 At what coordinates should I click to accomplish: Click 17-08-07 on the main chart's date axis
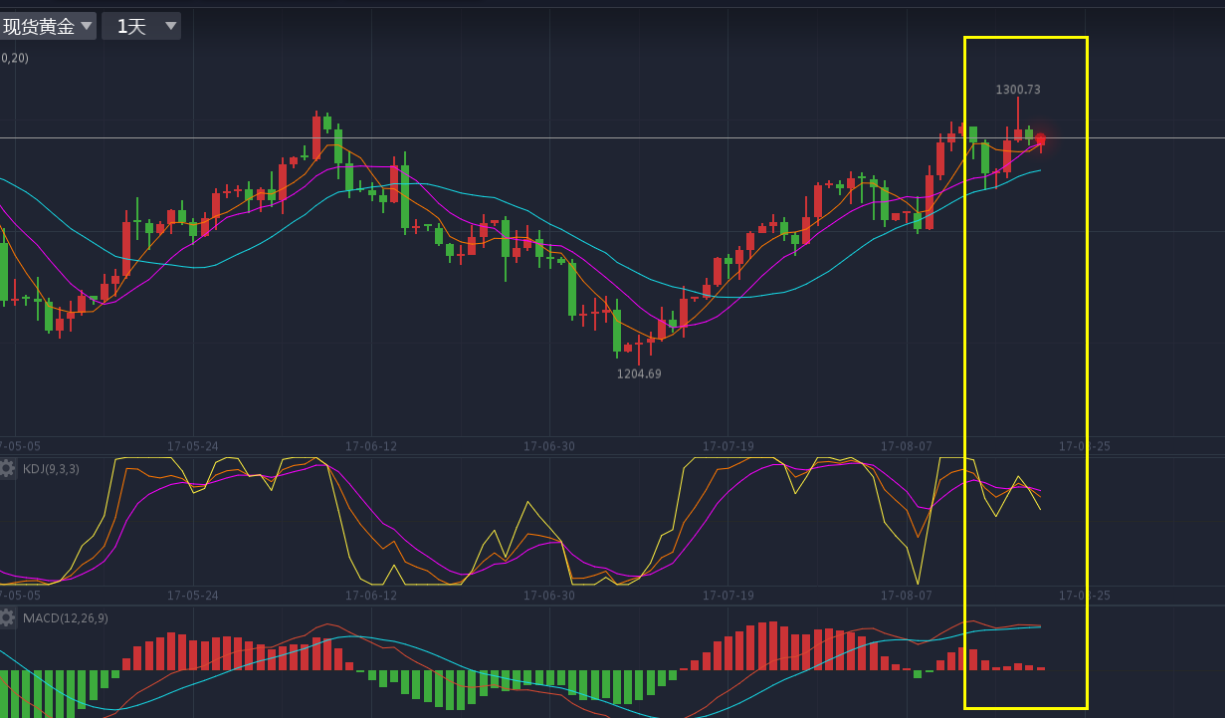tap(906, 445)
